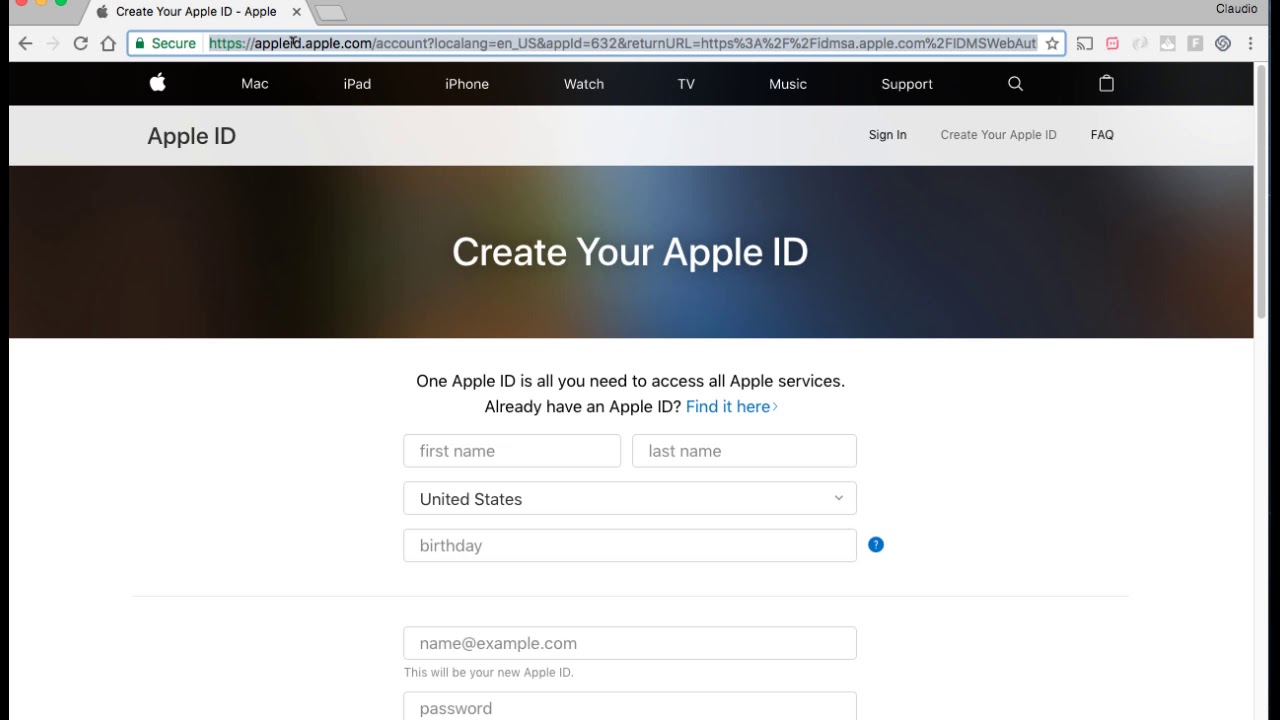Click the first name field
Image resolution: width=1280 pixels, height=720 pixels.
[x=512, y=450]
